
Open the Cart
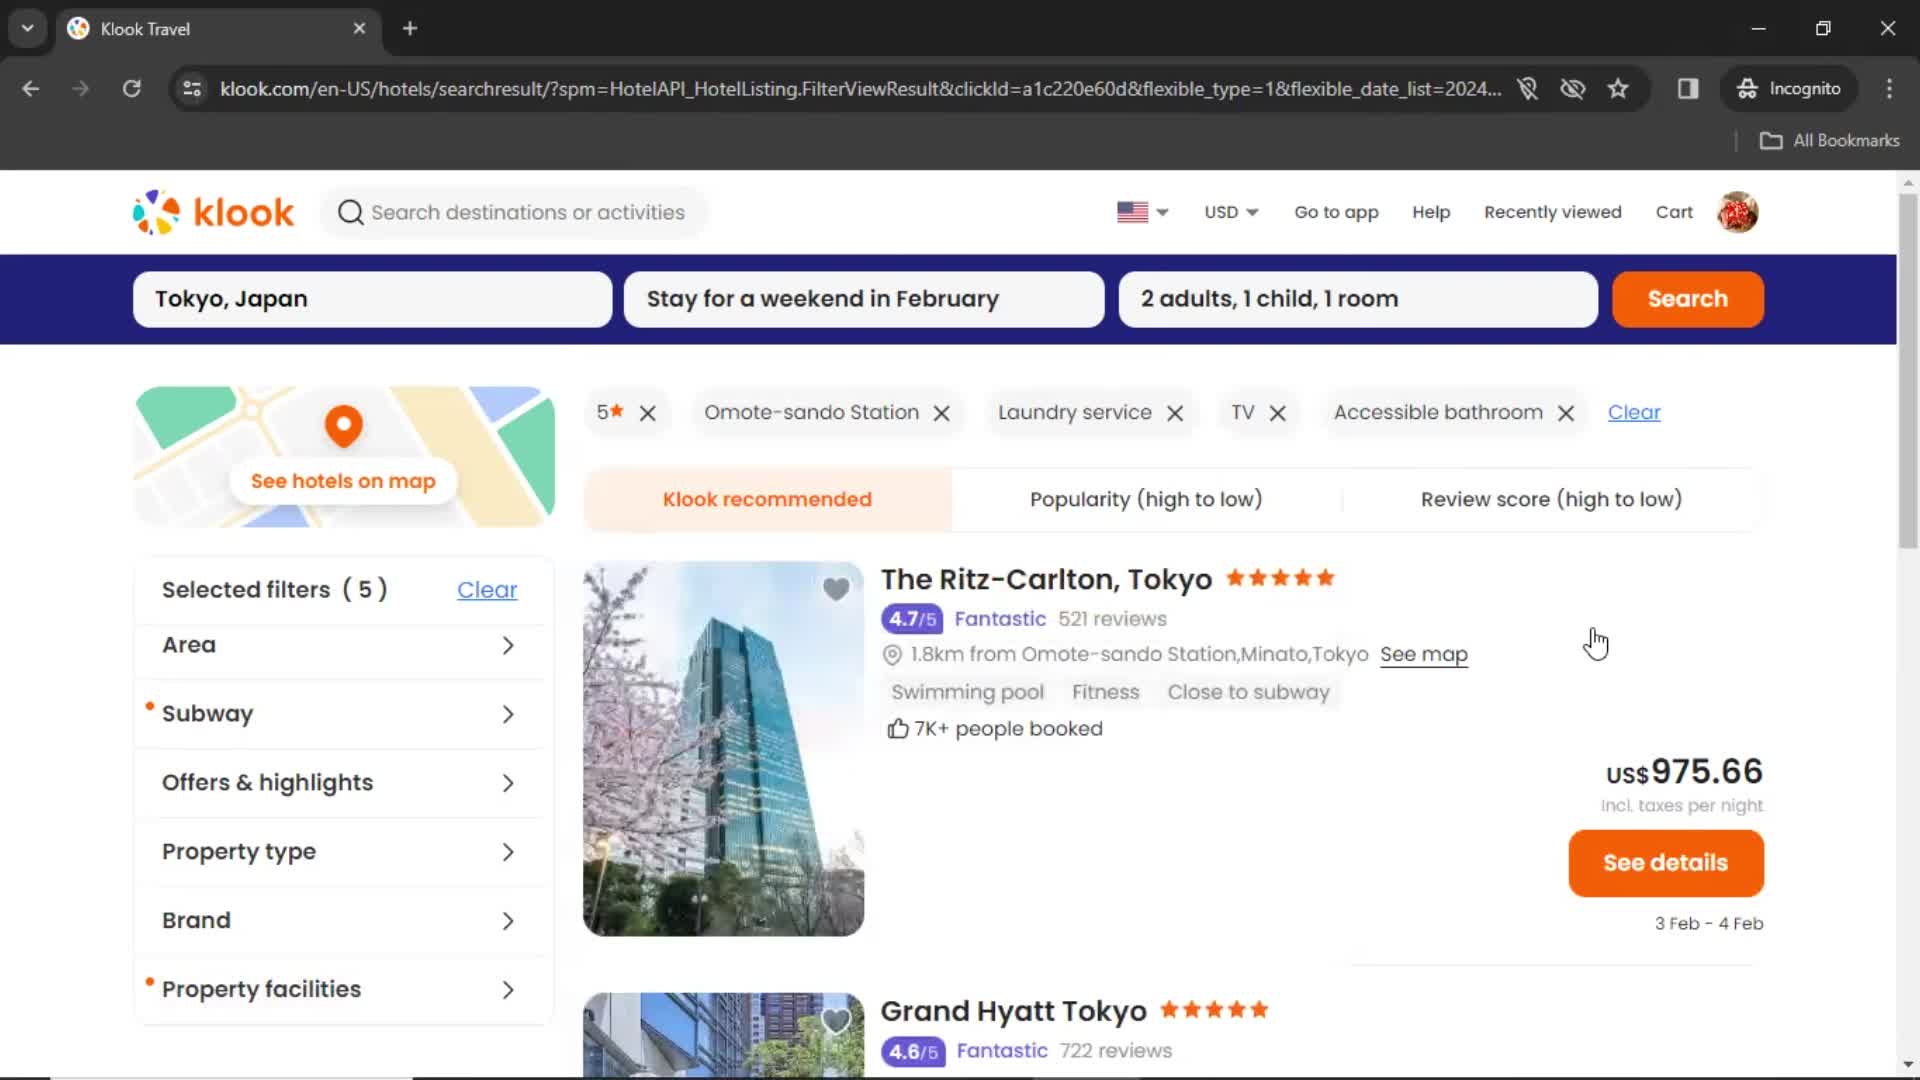(x=1674, y=212)
